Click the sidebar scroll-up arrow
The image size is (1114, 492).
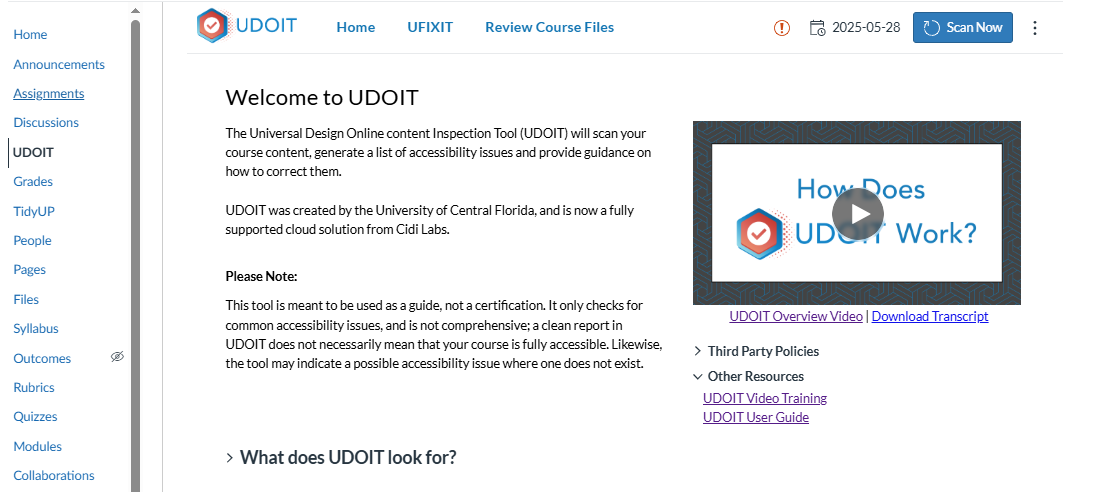click(135, 11)
